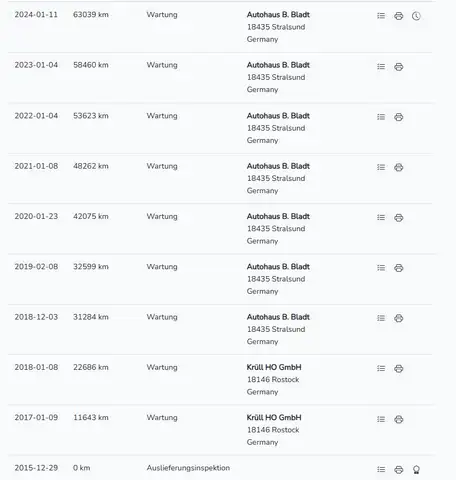Show details list for 2015-12-29 entry
The height and width of the screenshot is (480, 456).
tap(381, 469)
